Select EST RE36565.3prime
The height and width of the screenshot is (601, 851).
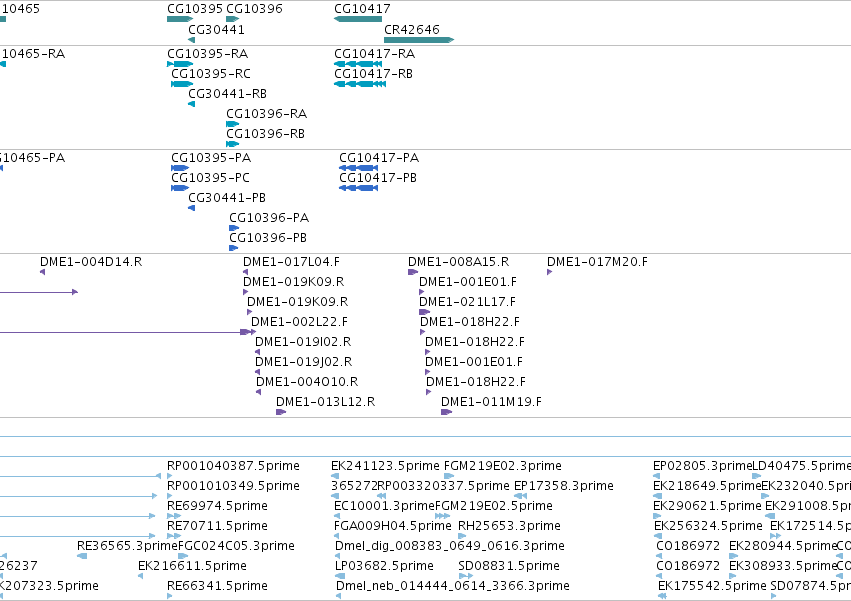pos(128,546)
